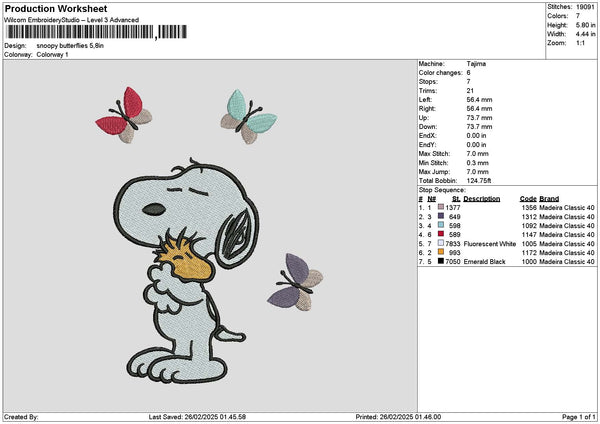
Task: Click the Width value 4.44 in
Action: pos(585,34)
